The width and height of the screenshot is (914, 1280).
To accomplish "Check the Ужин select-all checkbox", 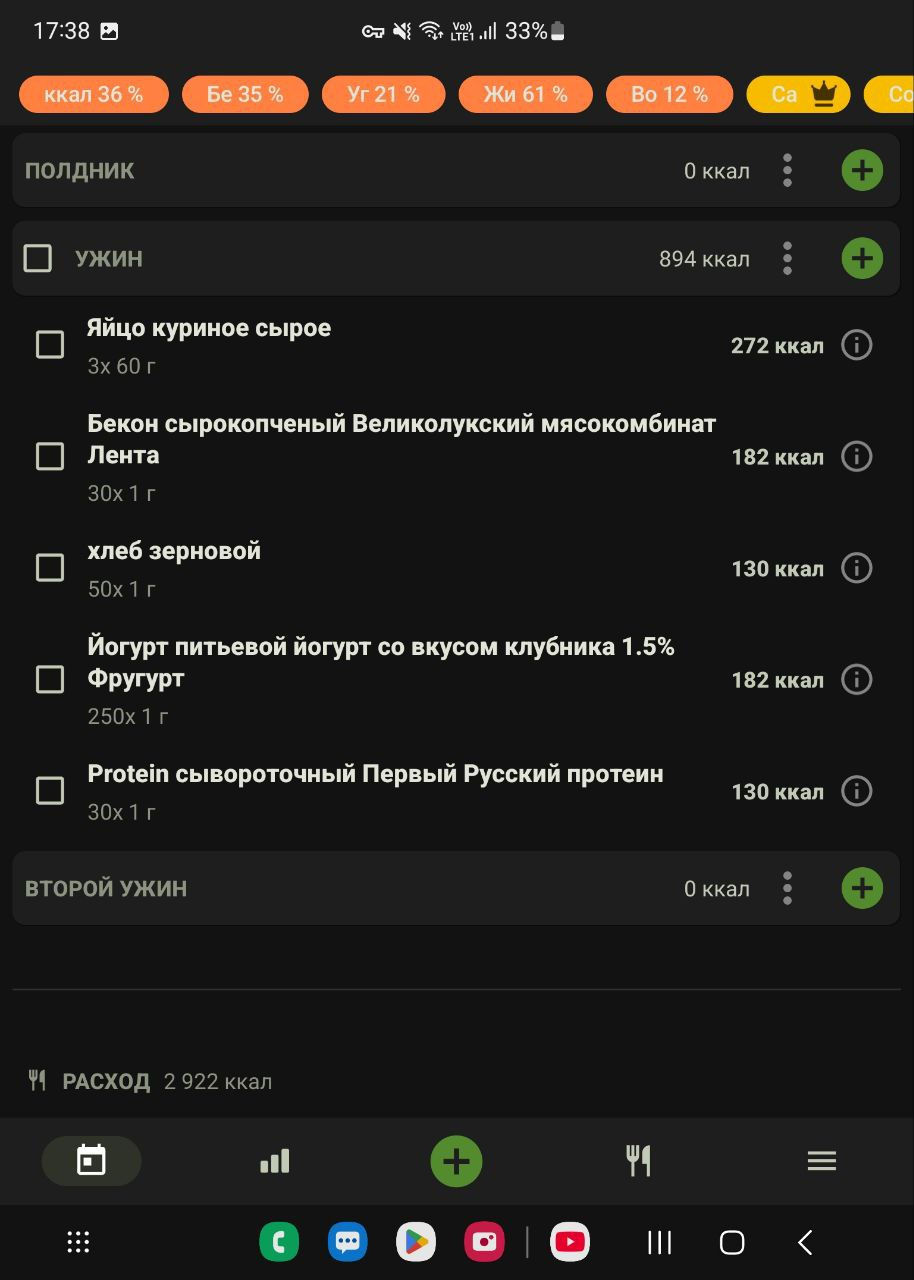I will click(x=38, y=259).
